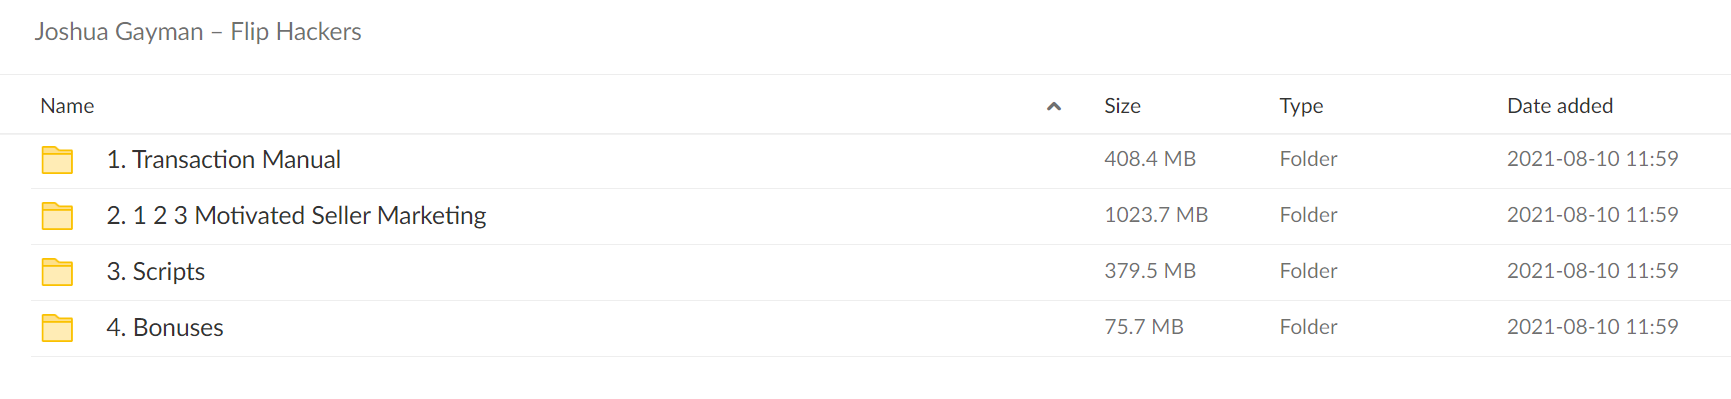Sort the list by the Size column header

point(1122,106)
